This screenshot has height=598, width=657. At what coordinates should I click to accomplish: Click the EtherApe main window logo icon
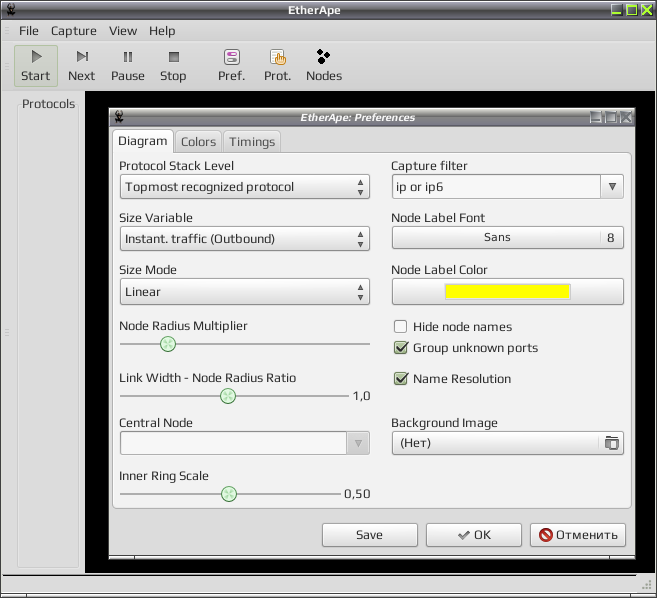10,9
